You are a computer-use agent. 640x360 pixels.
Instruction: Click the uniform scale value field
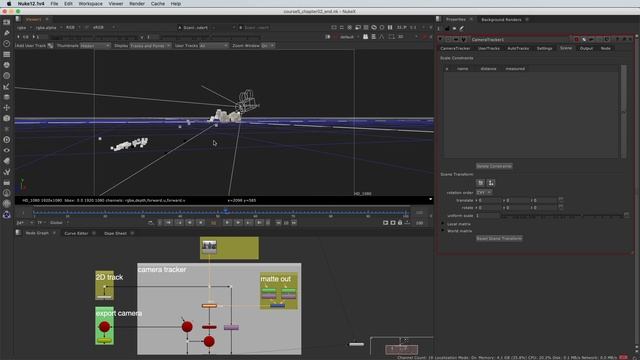[x=487, y=216]
